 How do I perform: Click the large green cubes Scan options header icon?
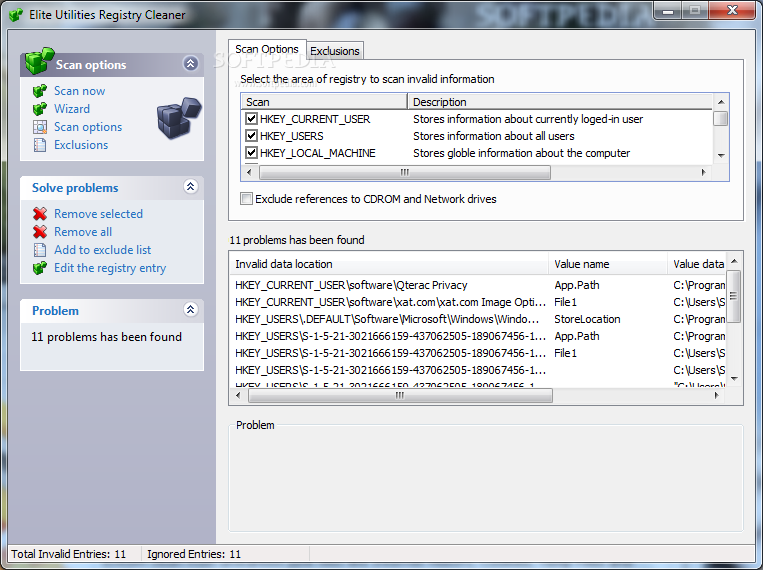39,61
